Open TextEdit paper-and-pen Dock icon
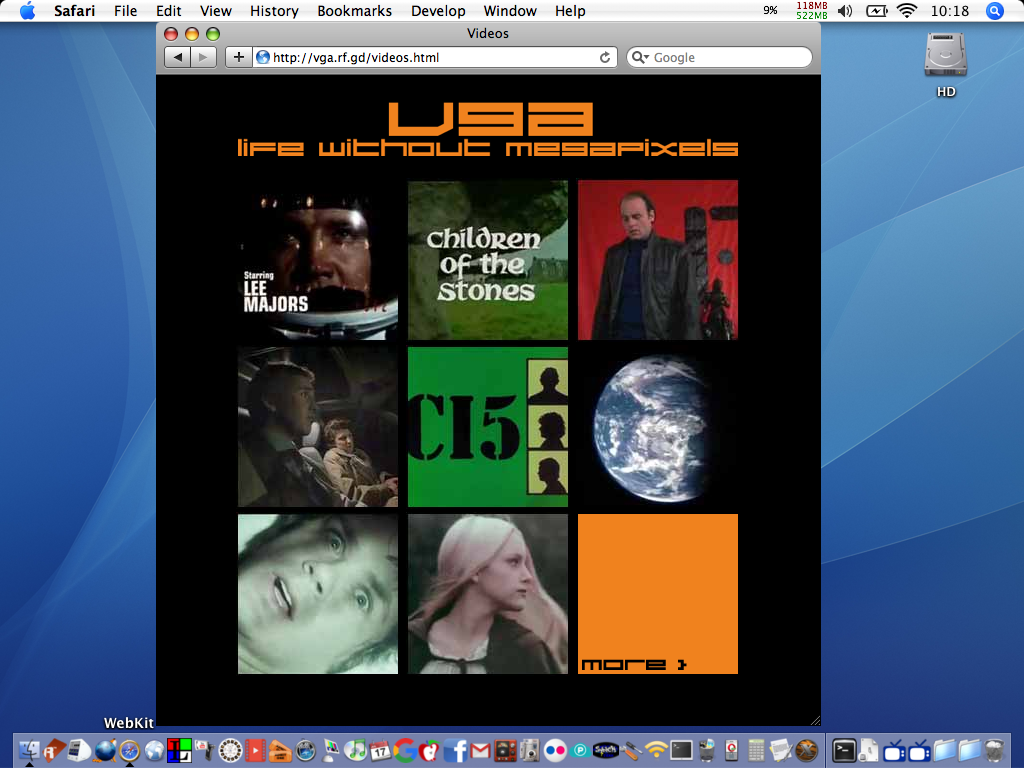This screenshot has width=1024, height=768. (780, 750)
